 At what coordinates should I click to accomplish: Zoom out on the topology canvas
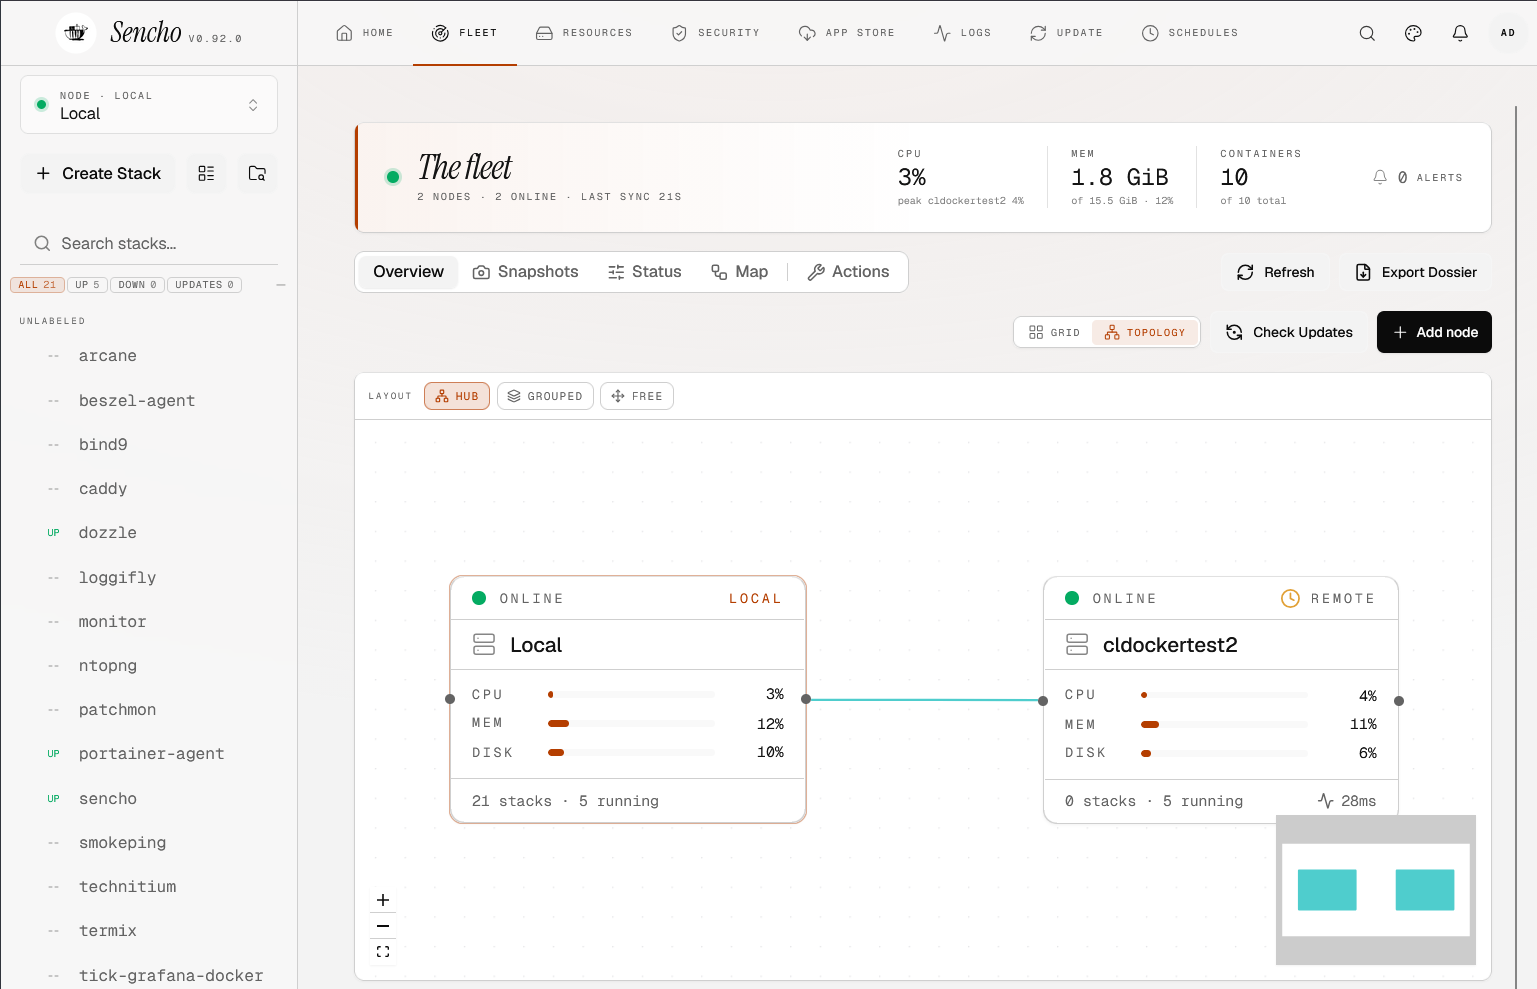point(383,926)
